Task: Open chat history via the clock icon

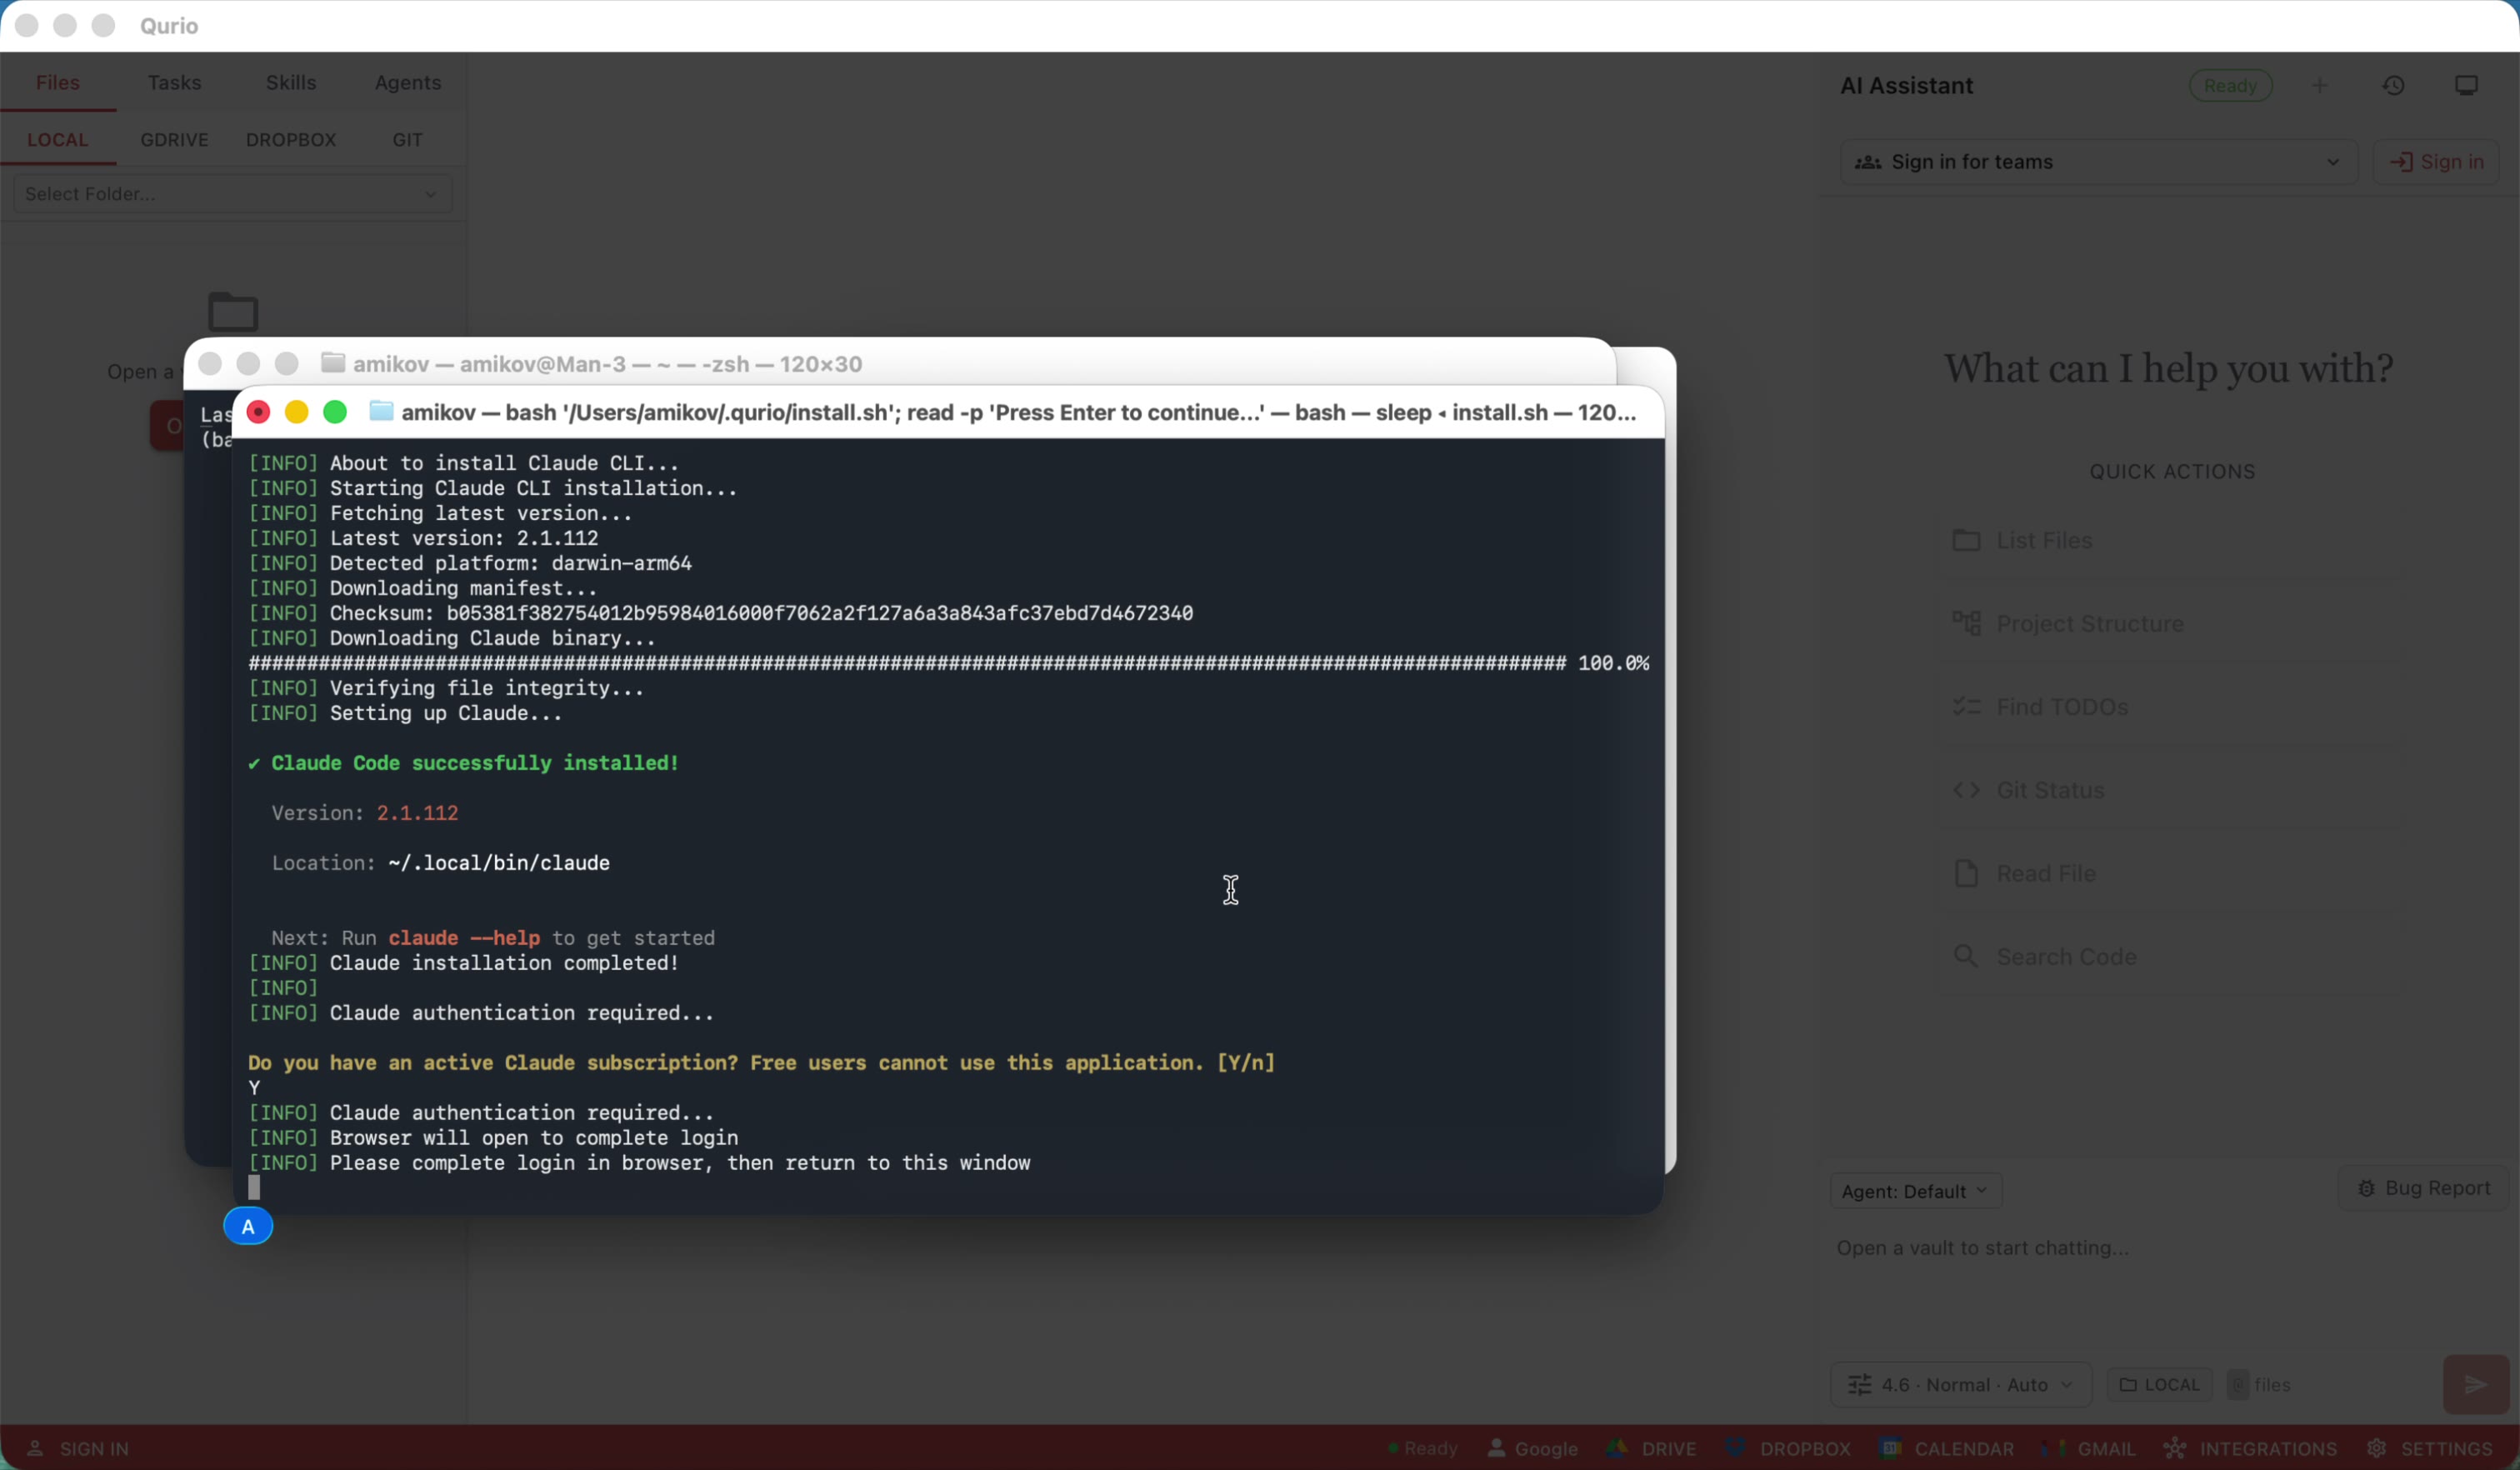Action: (2394, 85)
